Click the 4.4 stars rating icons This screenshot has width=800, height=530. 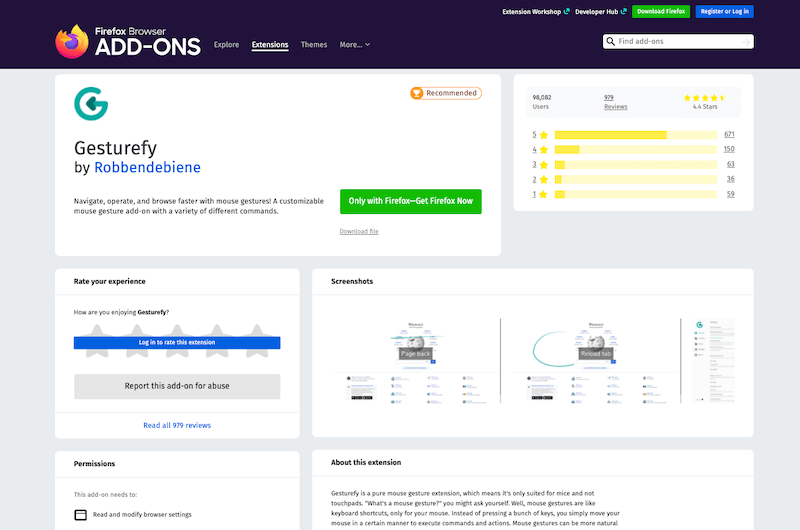[x=705, y=98]
